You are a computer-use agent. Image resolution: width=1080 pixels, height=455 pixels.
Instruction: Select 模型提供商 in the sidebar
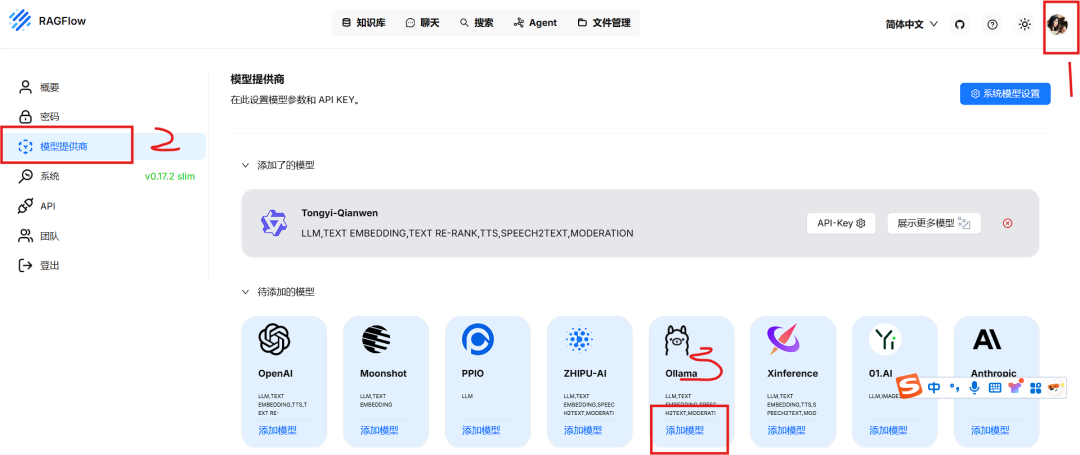point(103,146)
